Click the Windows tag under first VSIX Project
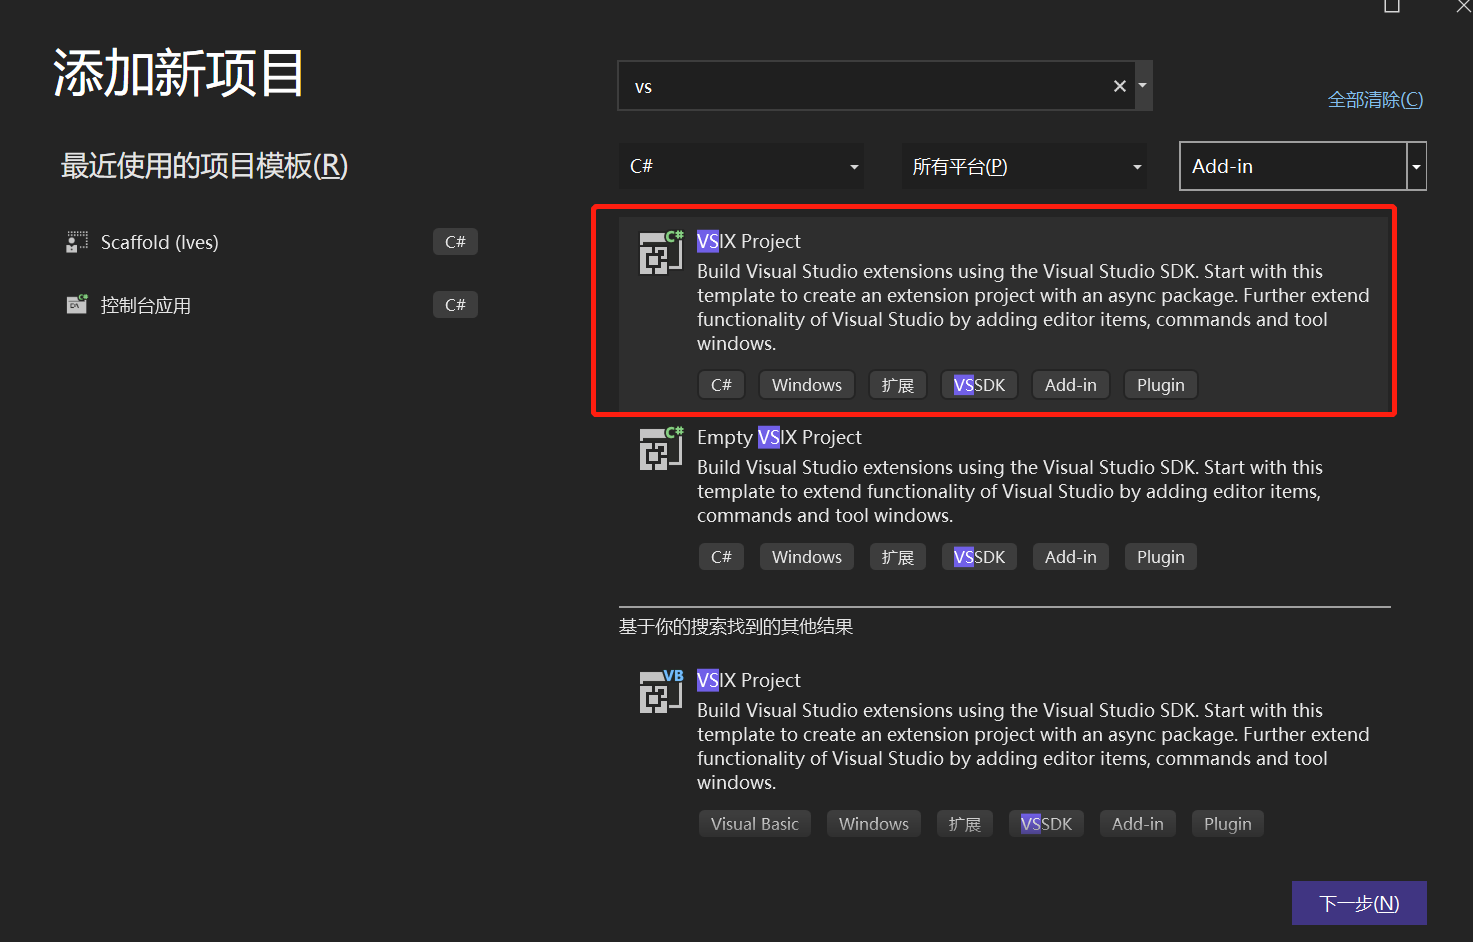1473x942 pixels. 807,385
